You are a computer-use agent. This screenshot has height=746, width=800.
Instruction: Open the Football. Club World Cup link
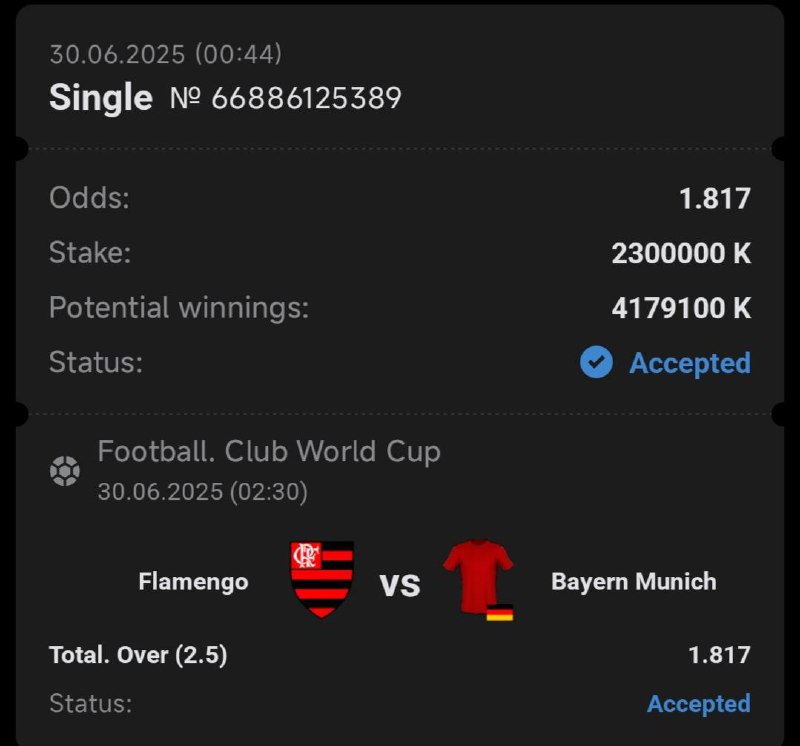pyautogui.click(x=269, y=452)
